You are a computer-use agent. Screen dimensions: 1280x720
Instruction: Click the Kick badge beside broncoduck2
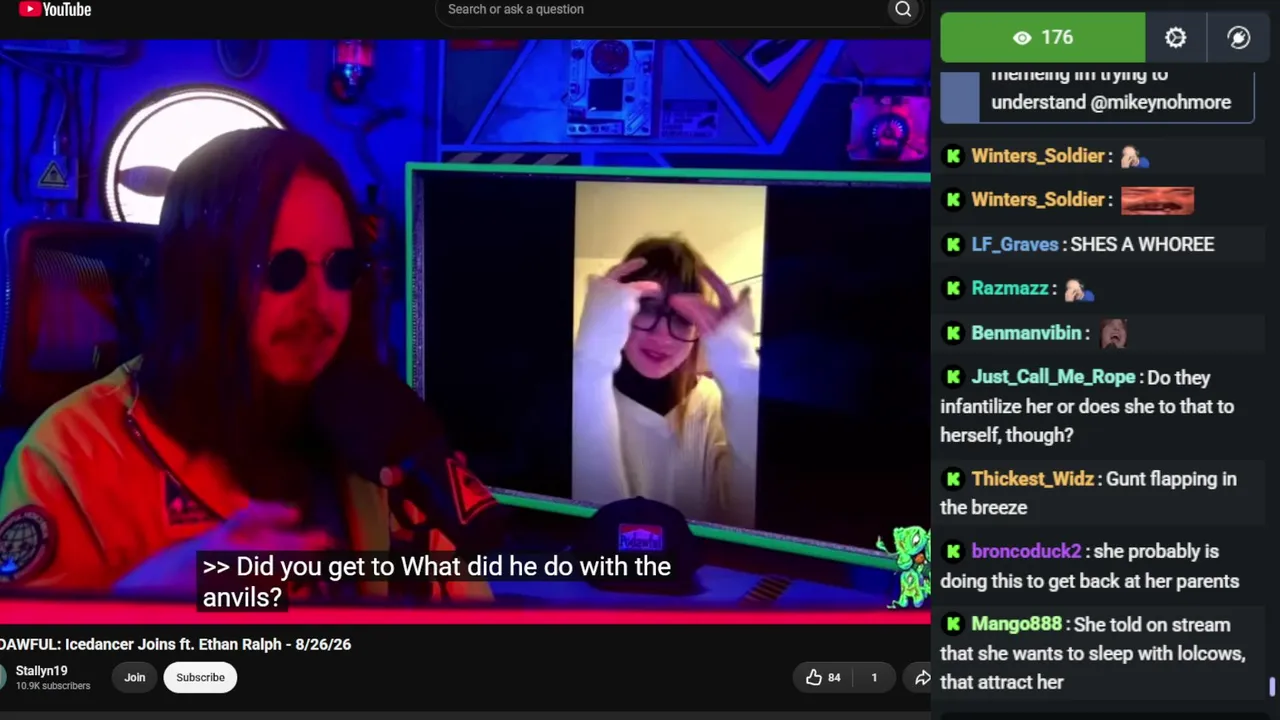click(x=953, y=551)
